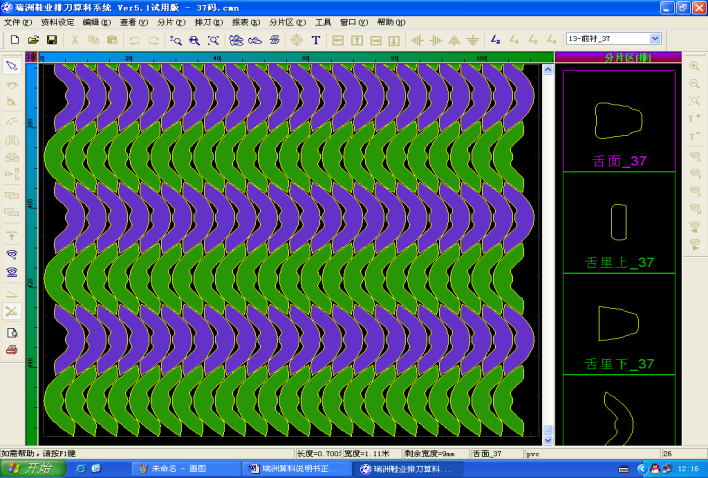
Task: Toggle the eye-S visibility icon in right sidebar
Action: point(694,191)
